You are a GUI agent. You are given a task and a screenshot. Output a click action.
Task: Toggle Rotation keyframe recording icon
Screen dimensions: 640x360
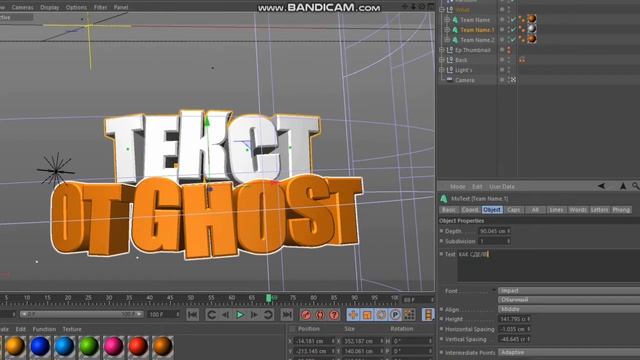tap(381, 315)
